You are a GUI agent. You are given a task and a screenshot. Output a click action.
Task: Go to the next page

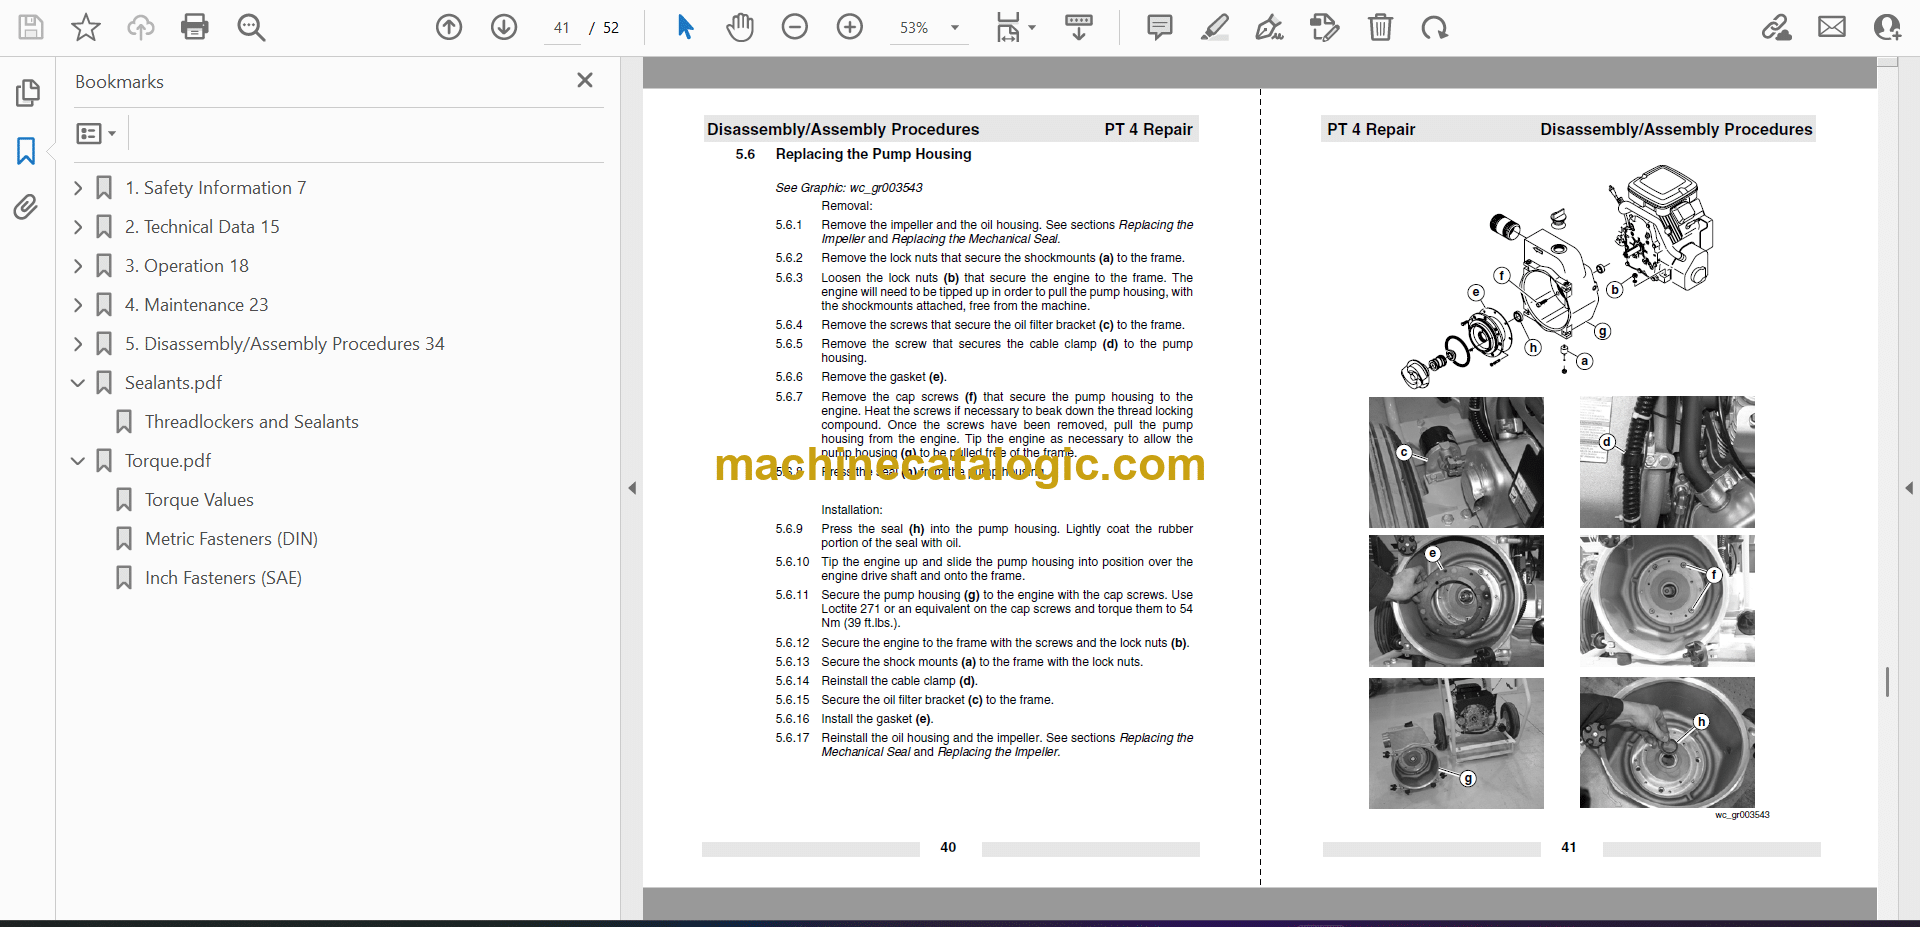coord(504,27)
